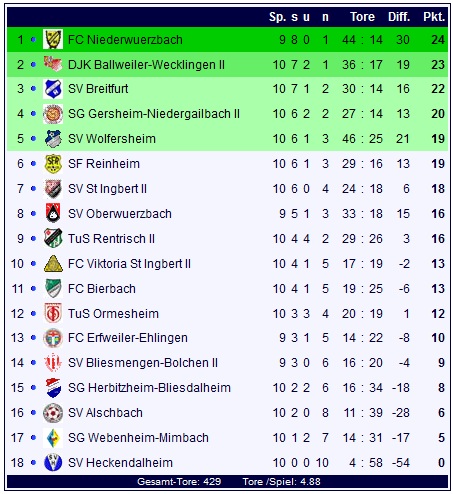Click the Diff. column header

(x=399, y=17)
